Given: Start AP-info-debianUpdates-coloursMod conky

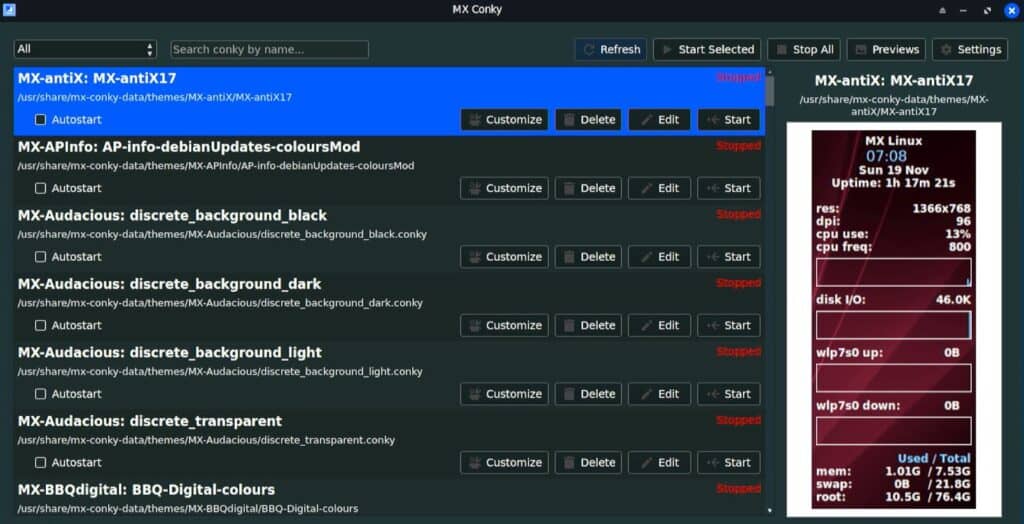Looking at the screenshot, I should click(x=729, y=188).
